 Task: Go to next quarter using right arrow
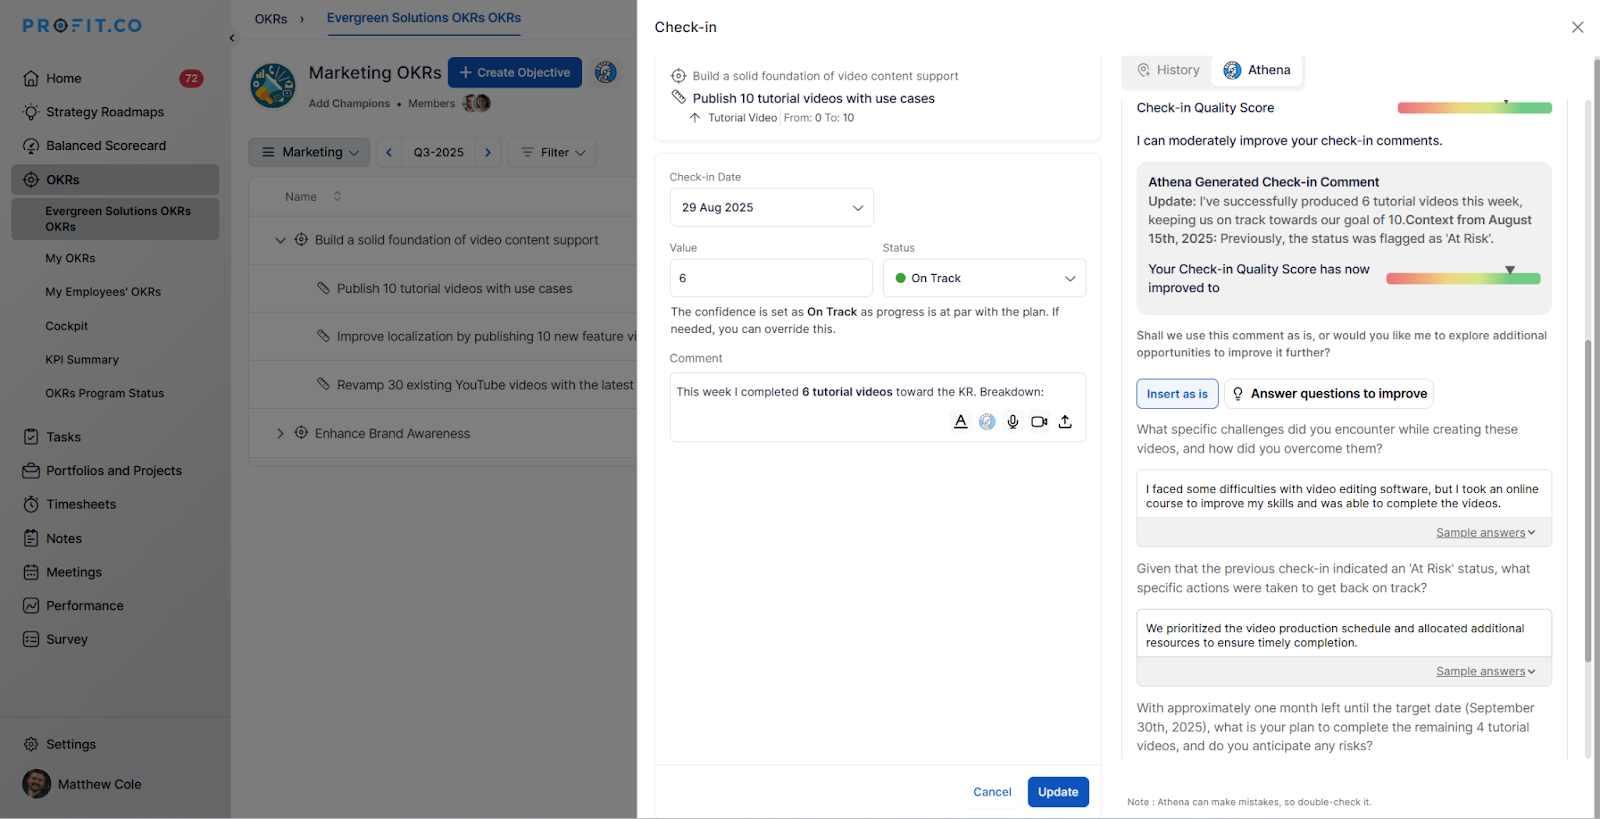pyautogui.click(x=488, y=152)
